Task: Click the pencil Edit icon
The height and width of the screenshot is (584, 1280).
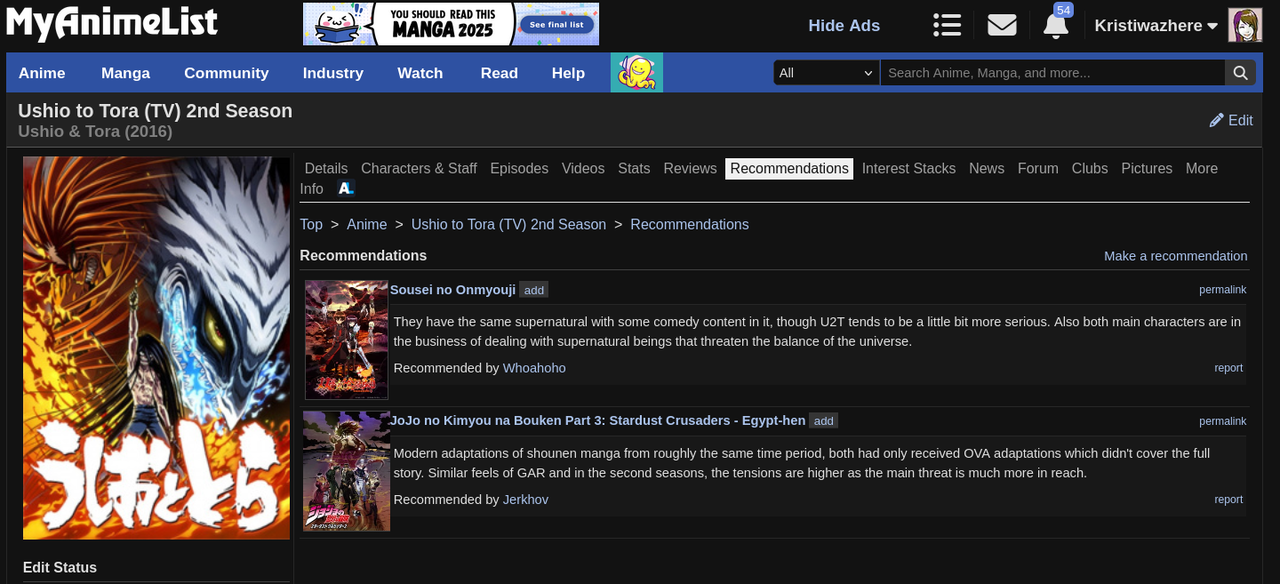Action: [1217, 120]
